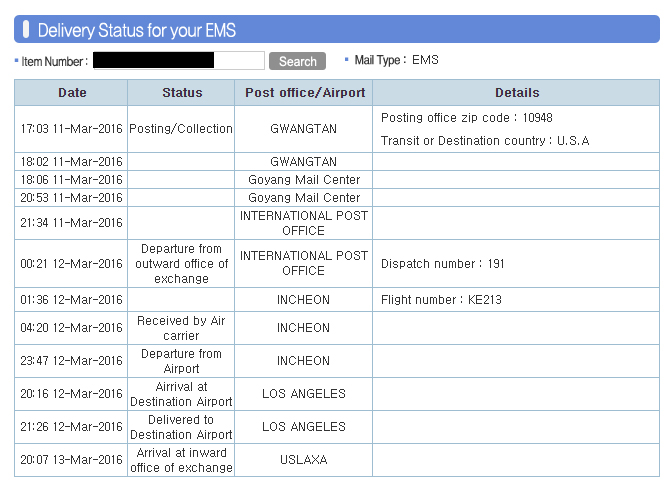672x494 pixels.
Task: Click the Date column header
Action: click(71, 93)
